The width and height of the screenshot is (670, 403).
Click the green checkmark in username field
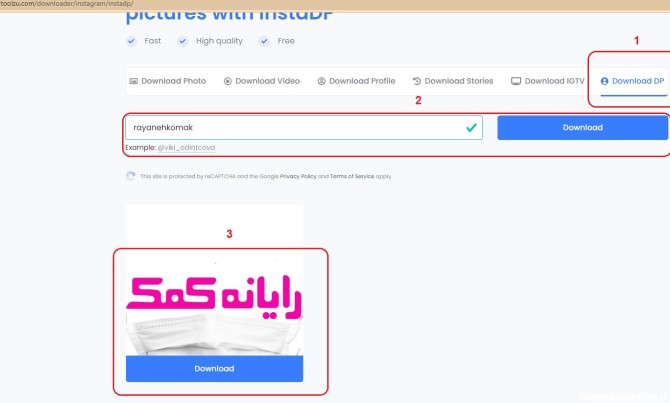(471, 127)
